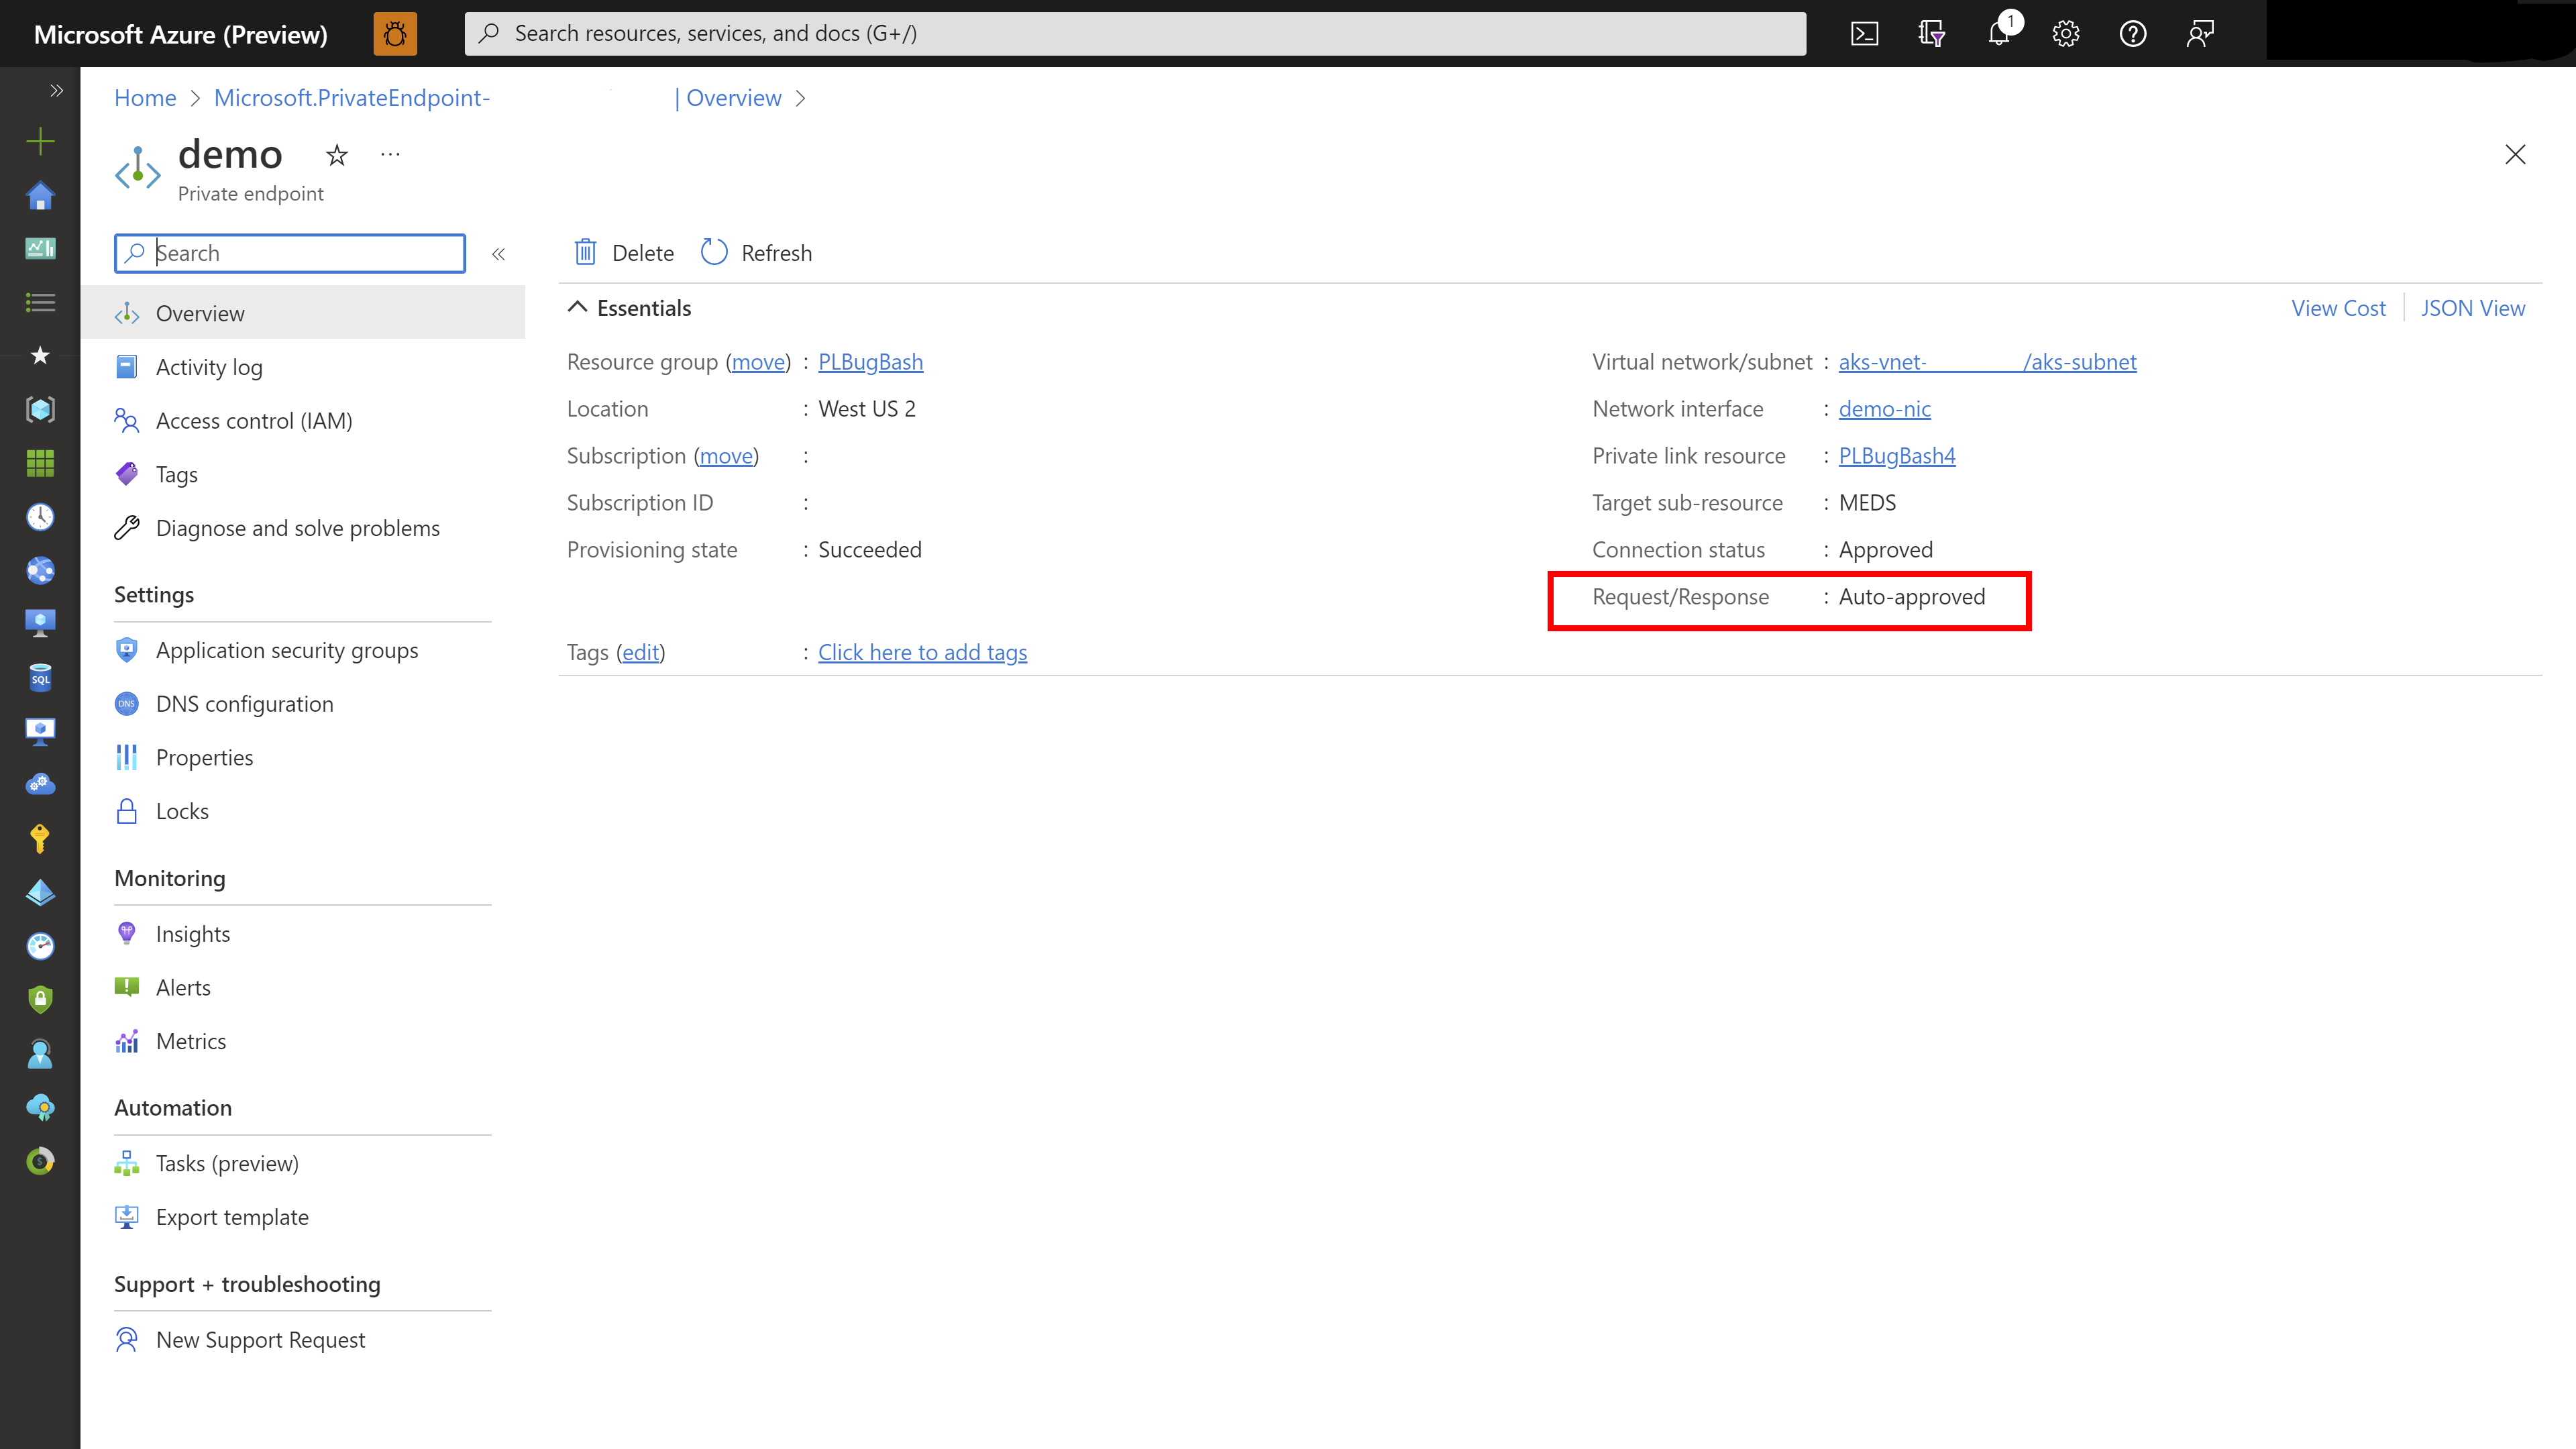
Task: Open Azure Cloud Shell from the top bar
Action: click(1864, 33)
